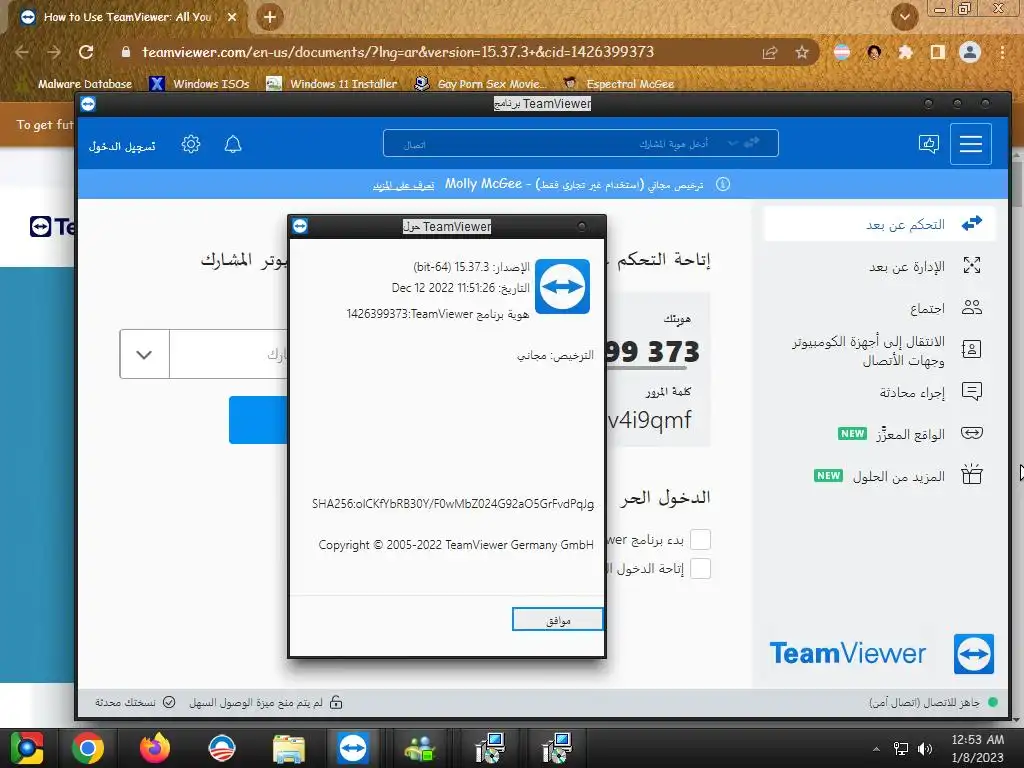The height and width of the screenshot is (768, 1024).
Task: Click the easy access lock status icon
Action: 336,703
